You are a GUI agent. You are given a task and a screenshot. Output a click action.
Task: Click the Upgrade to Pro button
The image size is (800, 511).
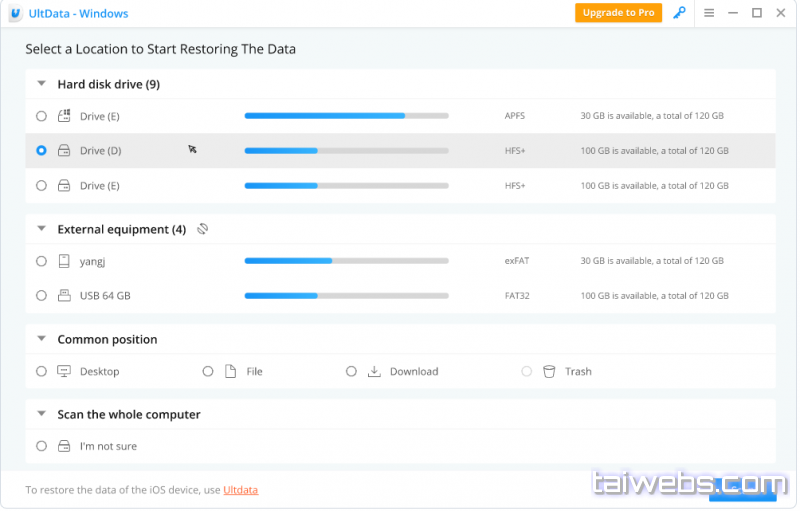point(618,13)
